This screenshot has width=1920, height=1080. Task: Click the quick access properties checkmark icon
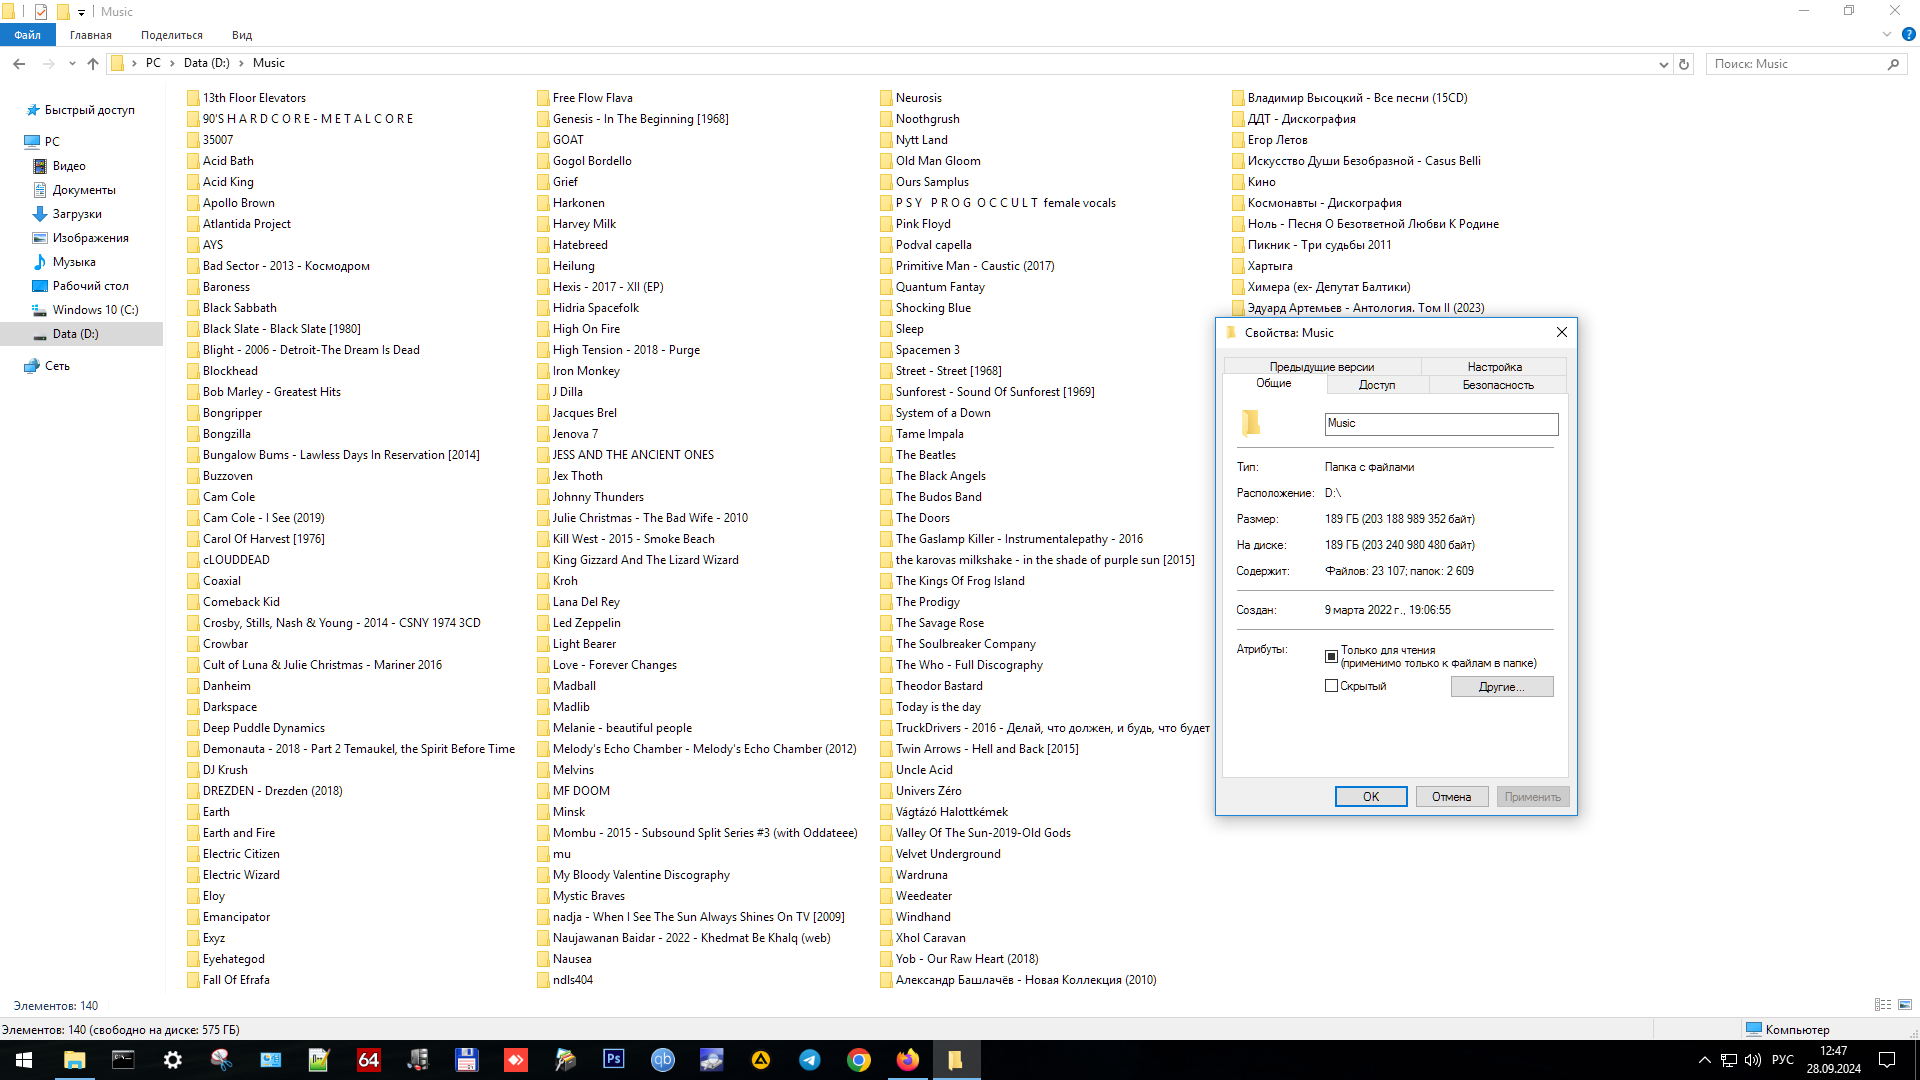tap(40, 12)
